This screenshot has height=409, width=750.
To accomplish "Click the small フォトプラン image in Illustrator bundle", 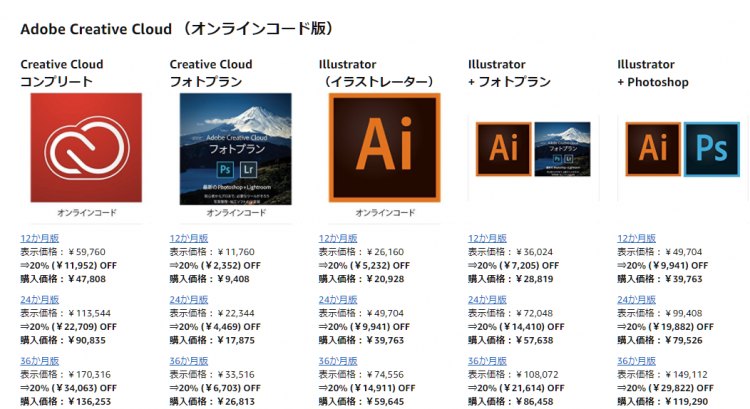I will [x=562, y=149].
